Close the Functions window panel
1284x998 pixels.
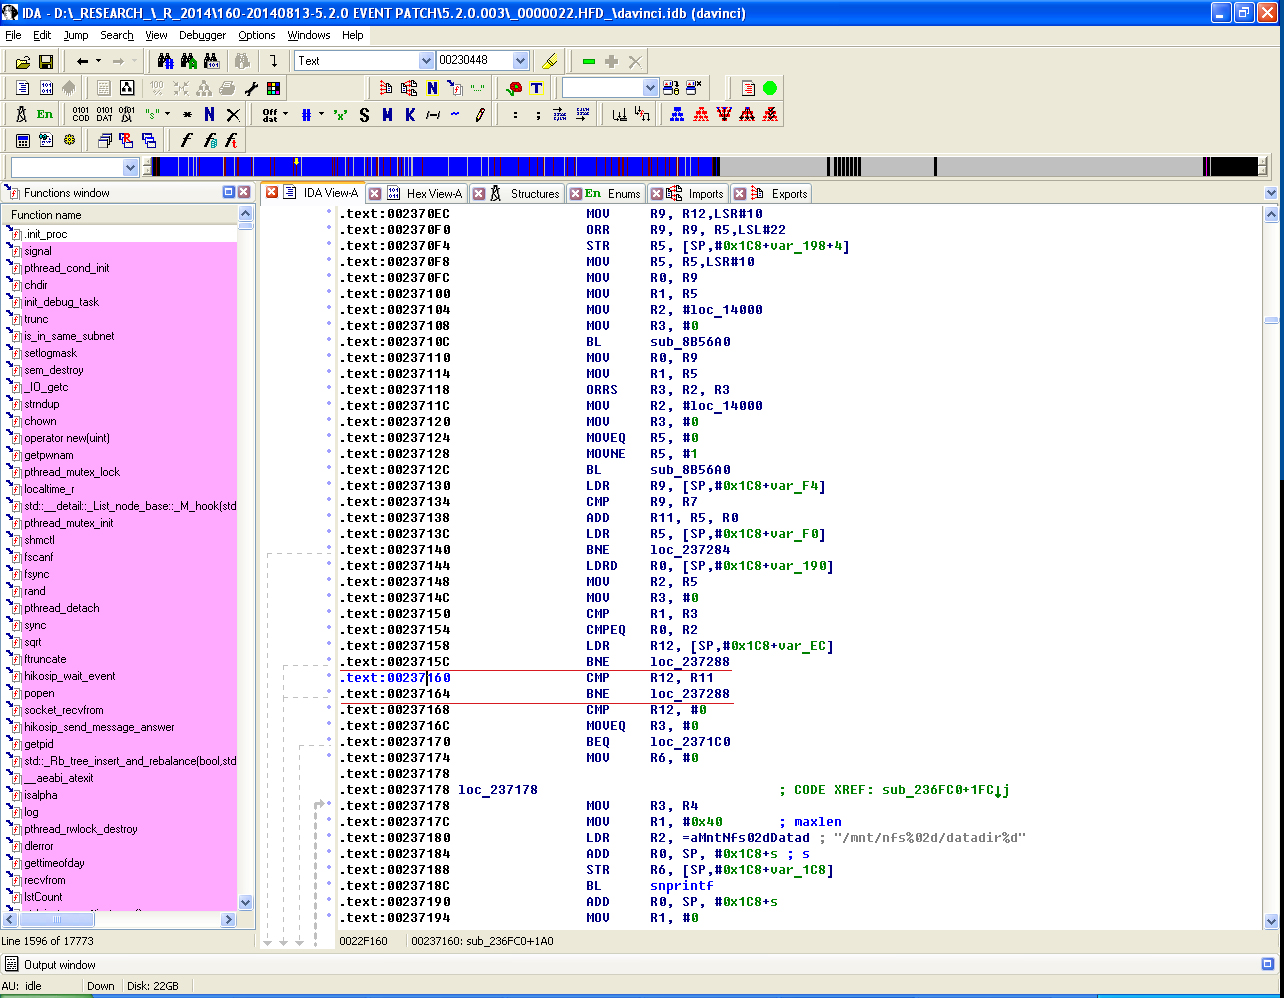tap(244, 192)
